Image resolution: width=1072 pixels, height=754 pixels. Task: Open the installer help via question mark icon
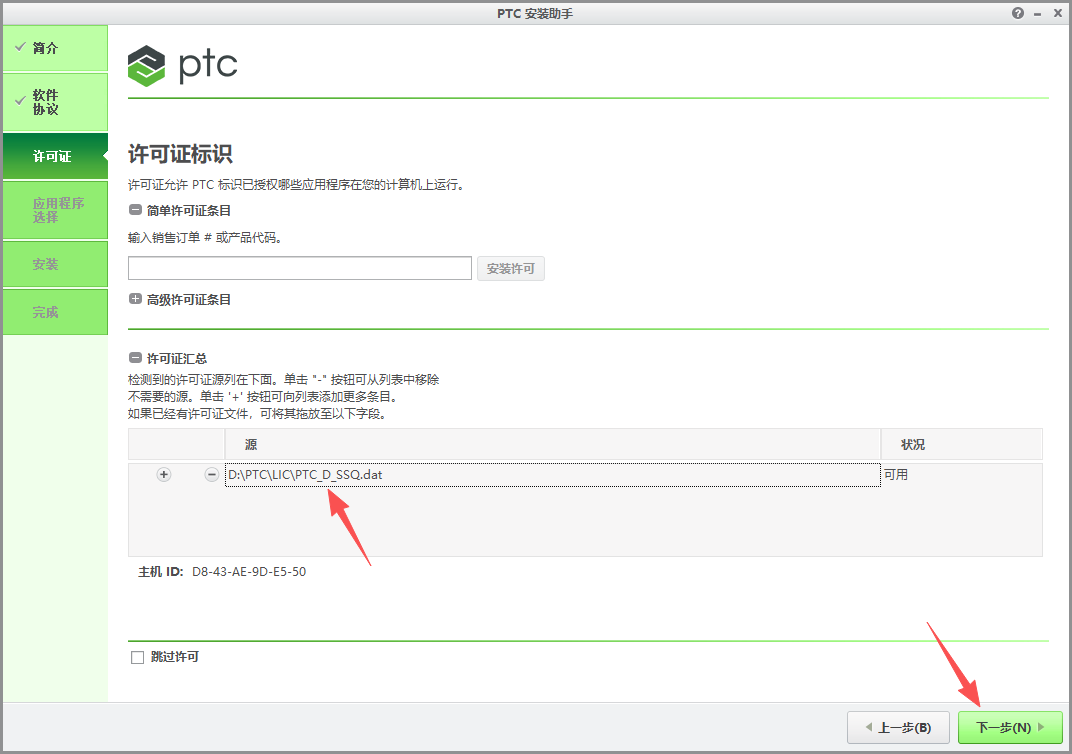click(1017, 13)
